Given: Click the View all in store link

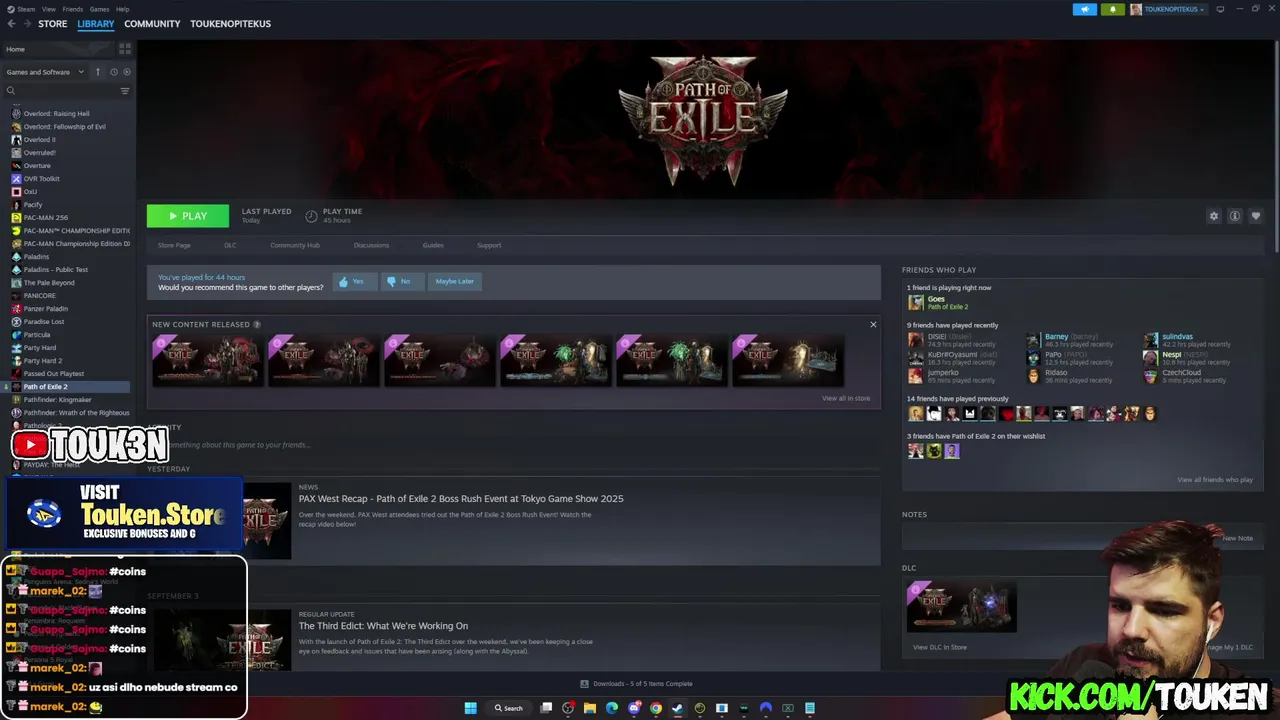Looking at the screenshot, I should click(846, 398).
